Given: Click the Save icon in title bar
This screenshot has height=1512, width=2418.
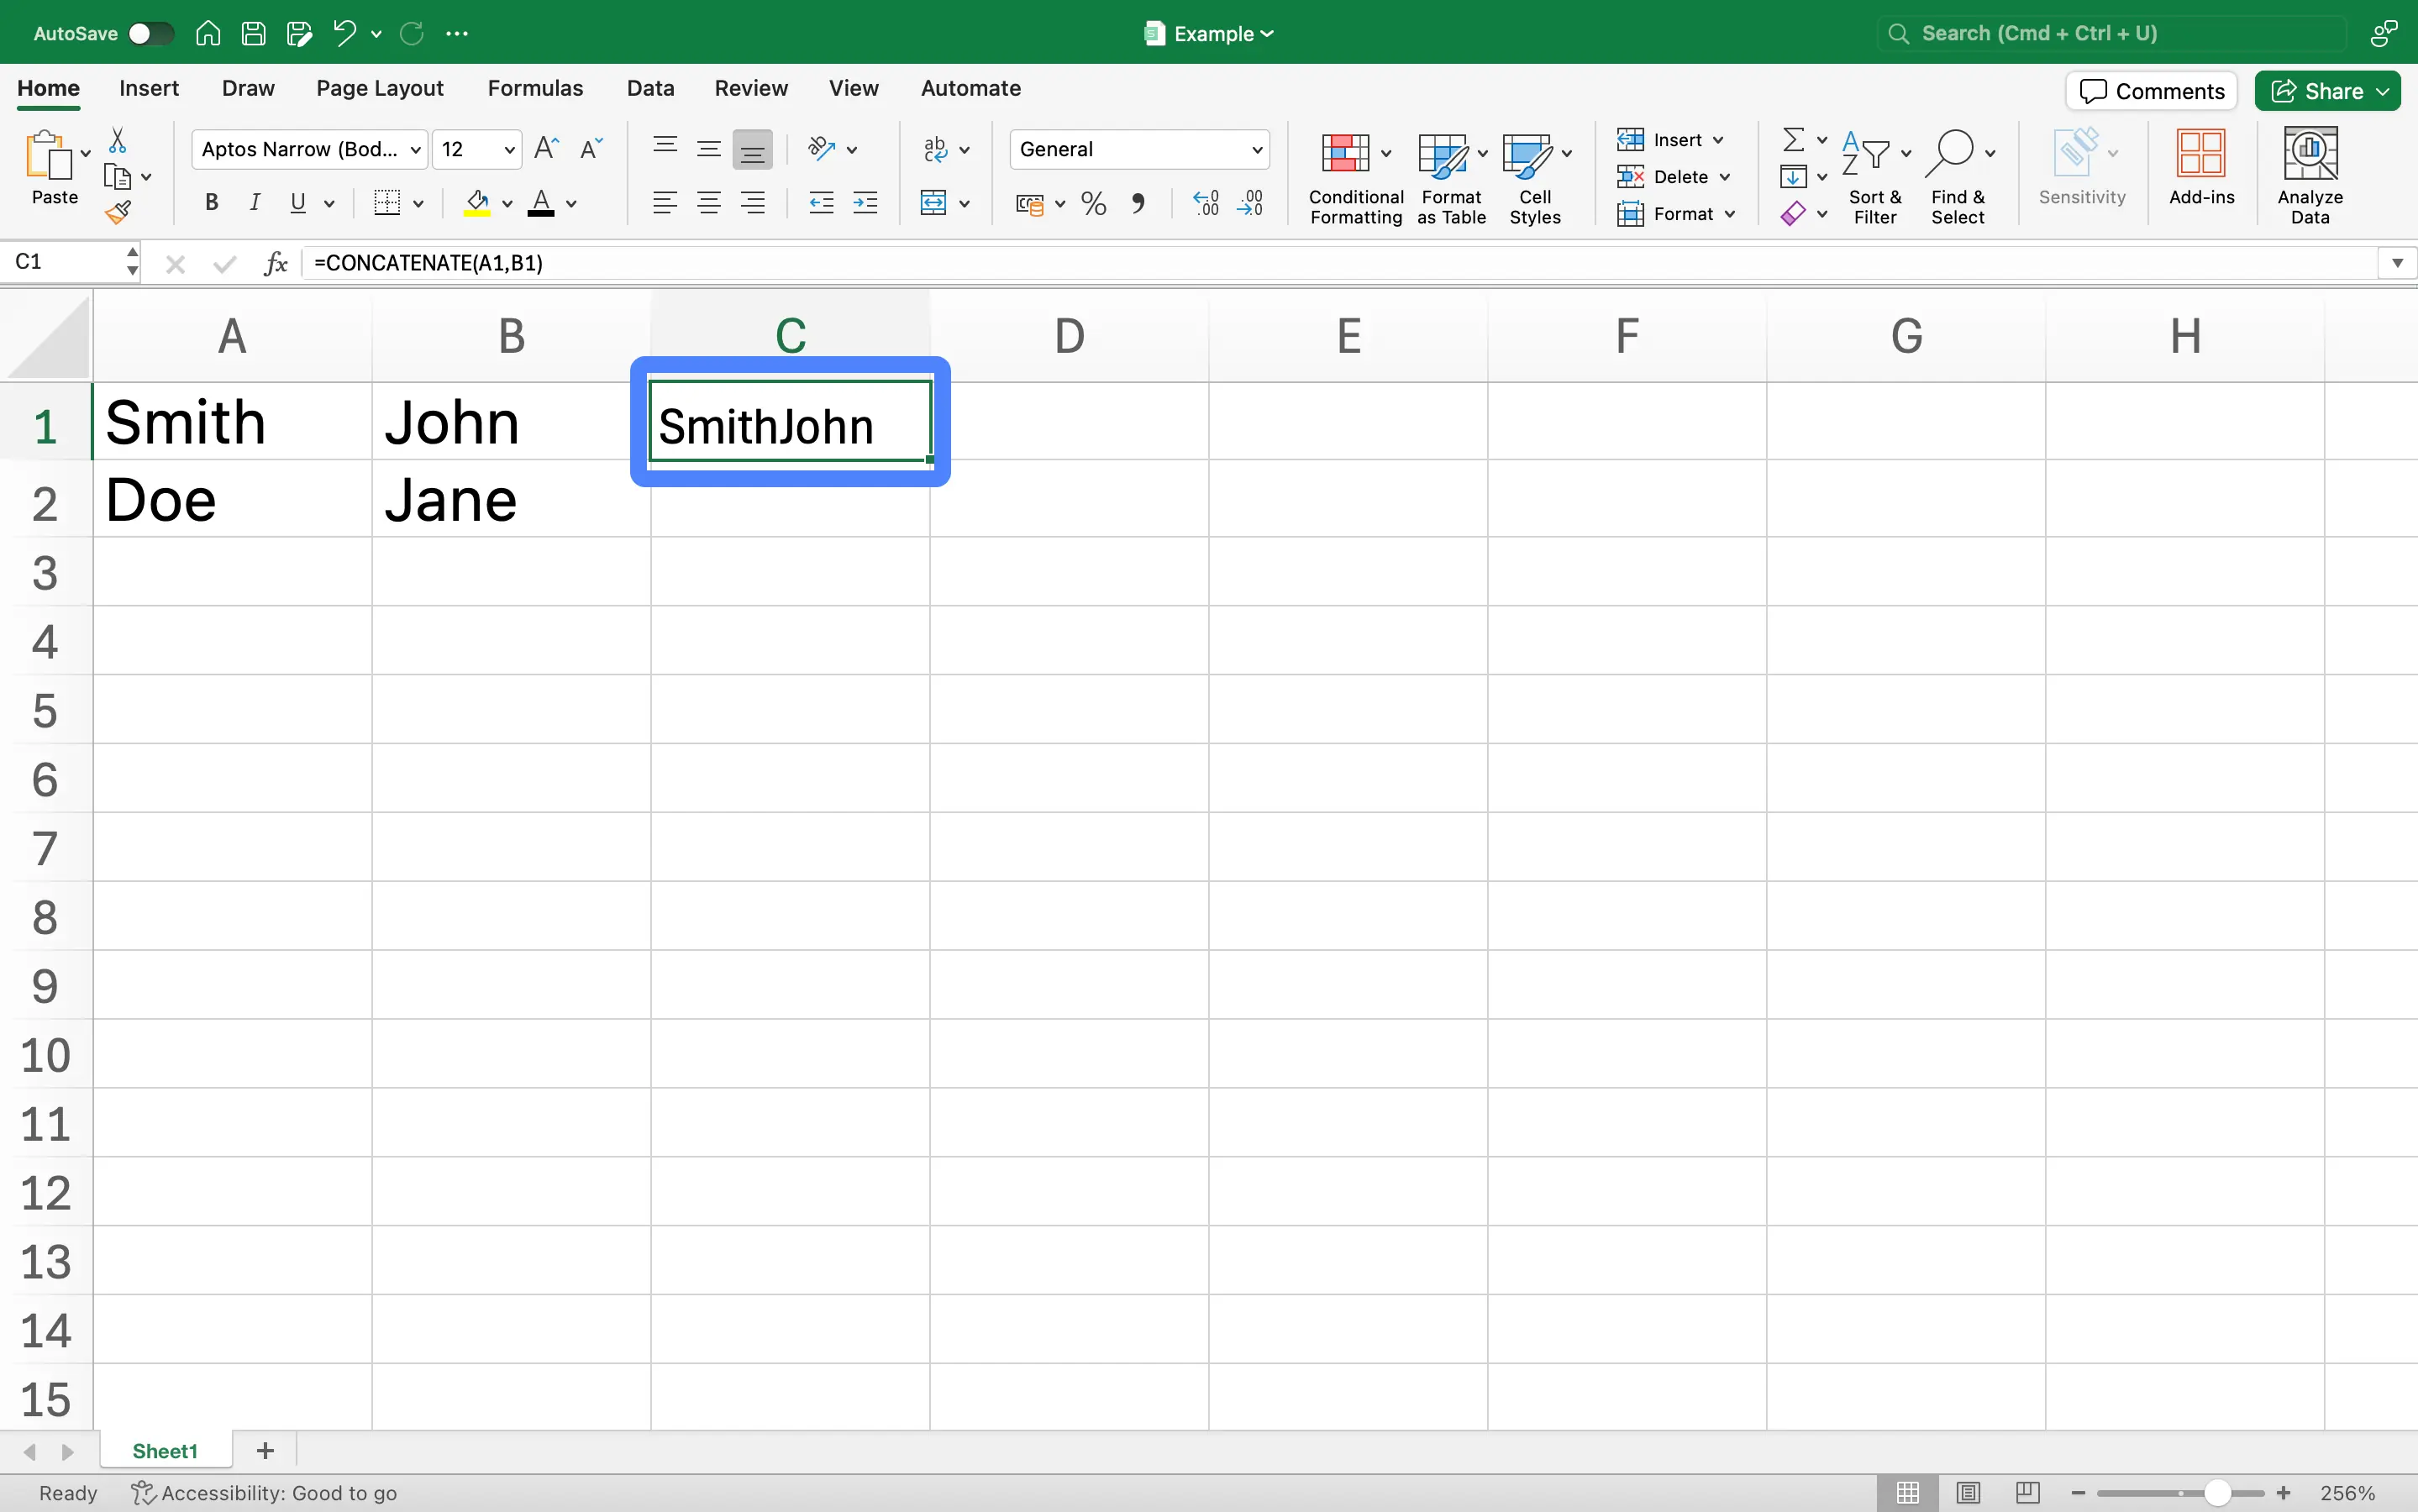Looking at the screenshot, I should 254,33.
